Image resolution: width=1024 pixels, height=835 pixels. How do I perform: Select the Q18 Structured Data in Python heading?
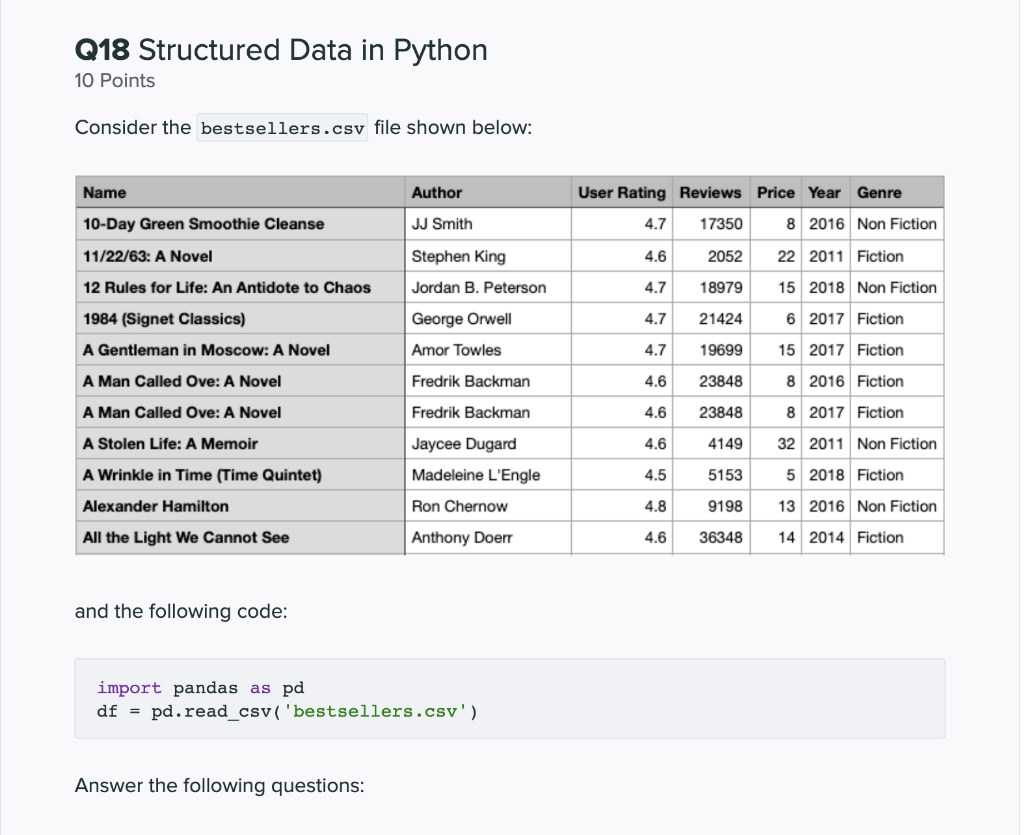pyautogui.click(x=280, y=49)
